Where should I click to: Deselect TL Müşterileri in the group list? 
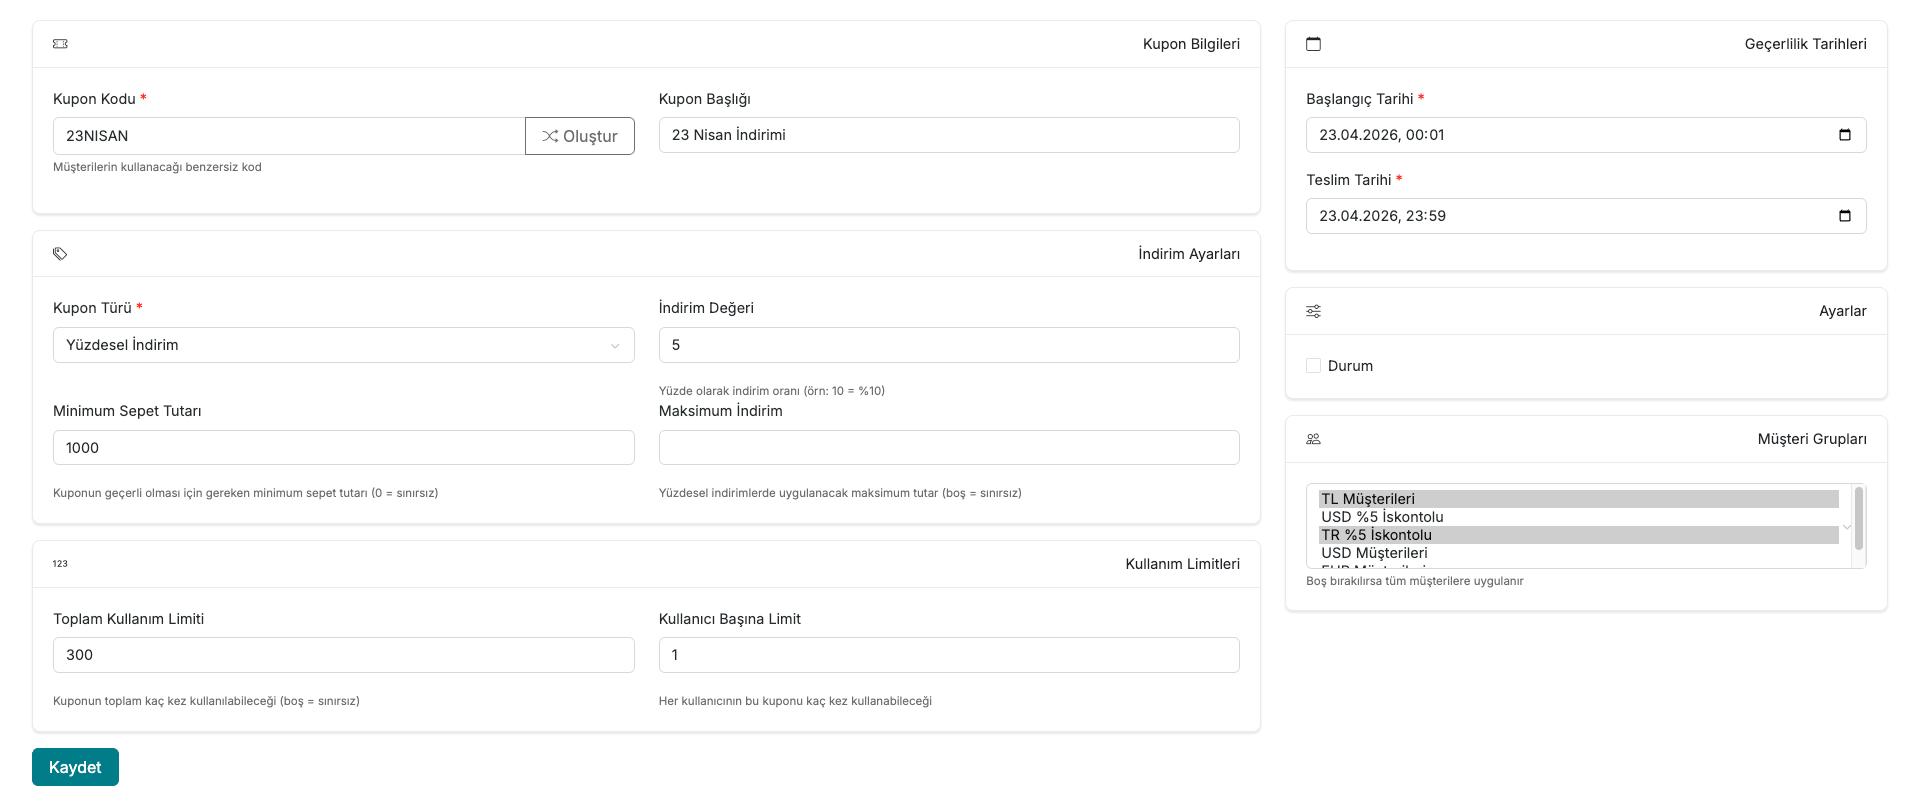click(x=1367, y=499)
